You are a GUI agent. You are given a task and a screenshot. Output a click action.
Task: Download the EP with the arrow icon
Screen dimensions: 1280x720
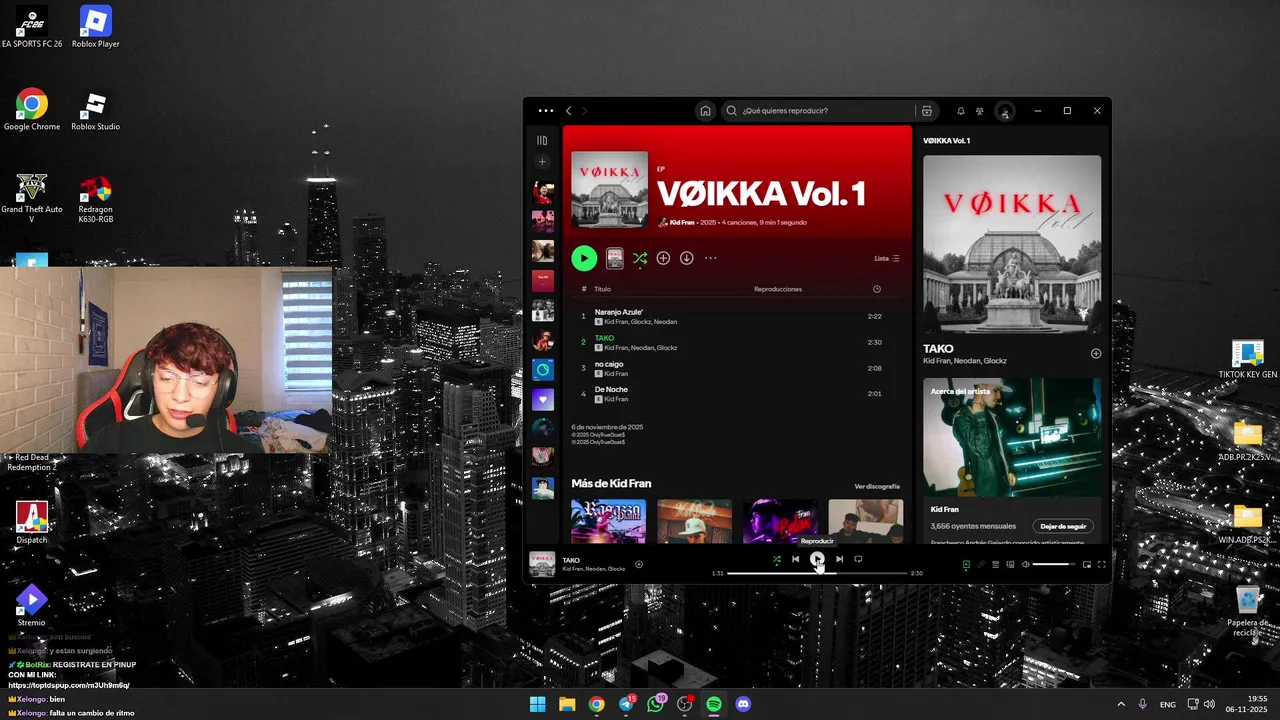tap(687, 258)
